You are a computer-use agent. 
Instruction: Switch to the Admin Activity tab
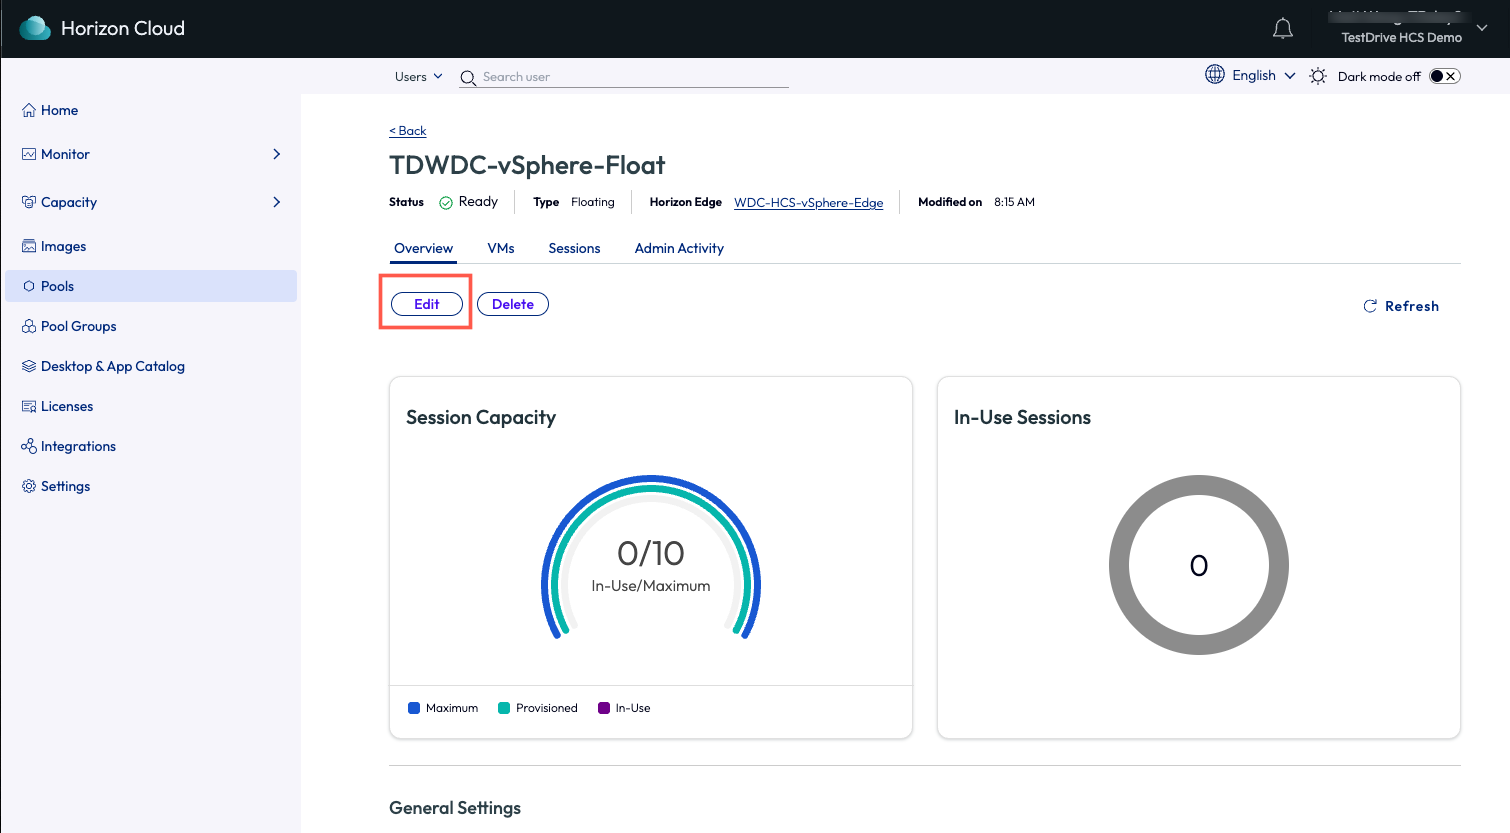[x=679, y=248]
